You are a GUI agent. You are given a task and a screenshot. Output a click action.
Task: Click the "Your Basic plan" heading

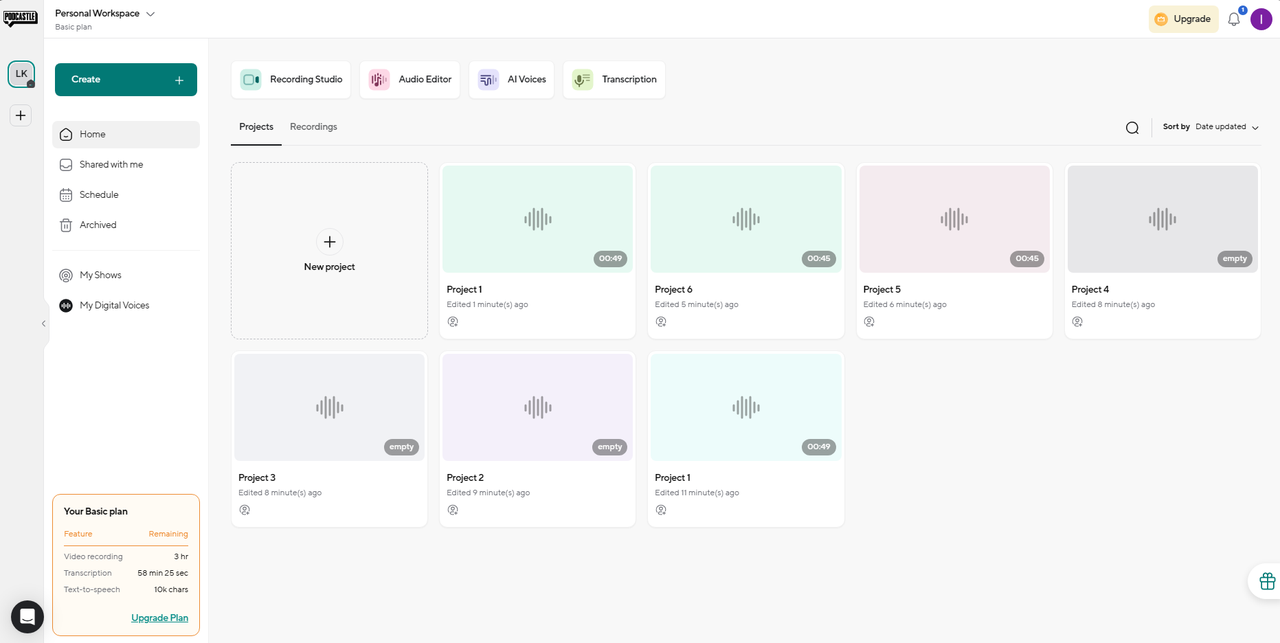click(x=96, y=512)
